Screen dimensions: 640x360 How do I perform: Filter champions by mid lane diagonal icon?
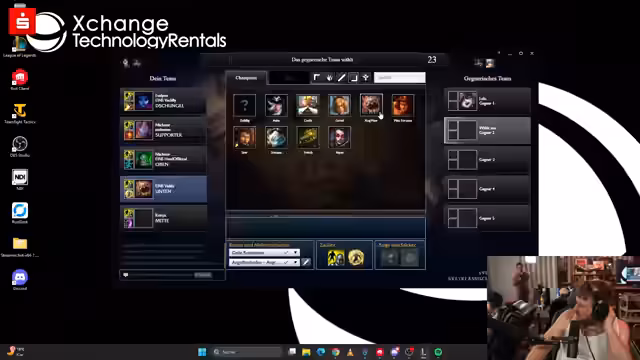pyautogui.click(x=341, y=78)
